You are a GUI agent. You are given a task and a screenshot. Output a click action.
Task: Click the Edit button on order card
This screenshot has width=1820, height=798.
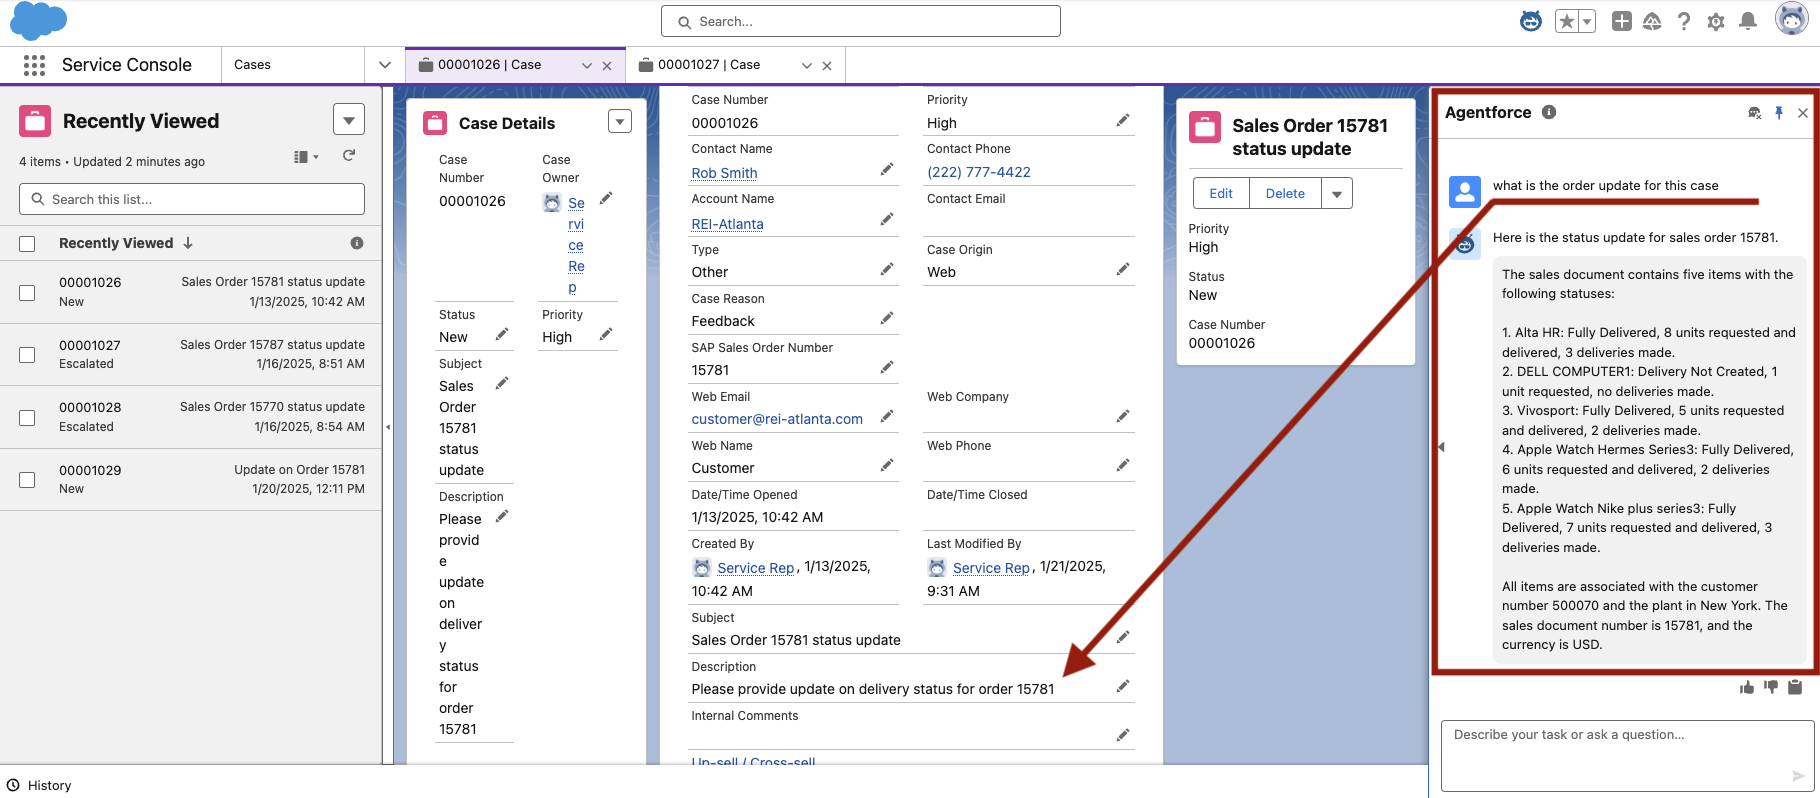pyautogui.click(x=1221, y=193)
